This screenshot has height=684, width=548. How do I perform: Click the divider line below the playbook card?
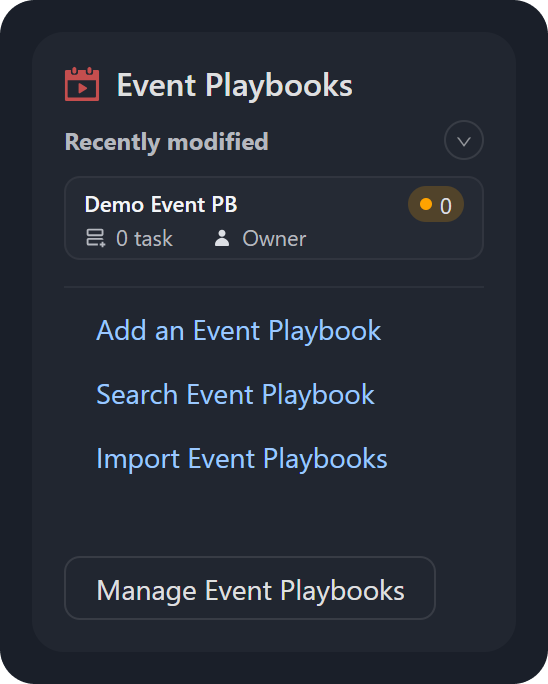coord(274,287)
